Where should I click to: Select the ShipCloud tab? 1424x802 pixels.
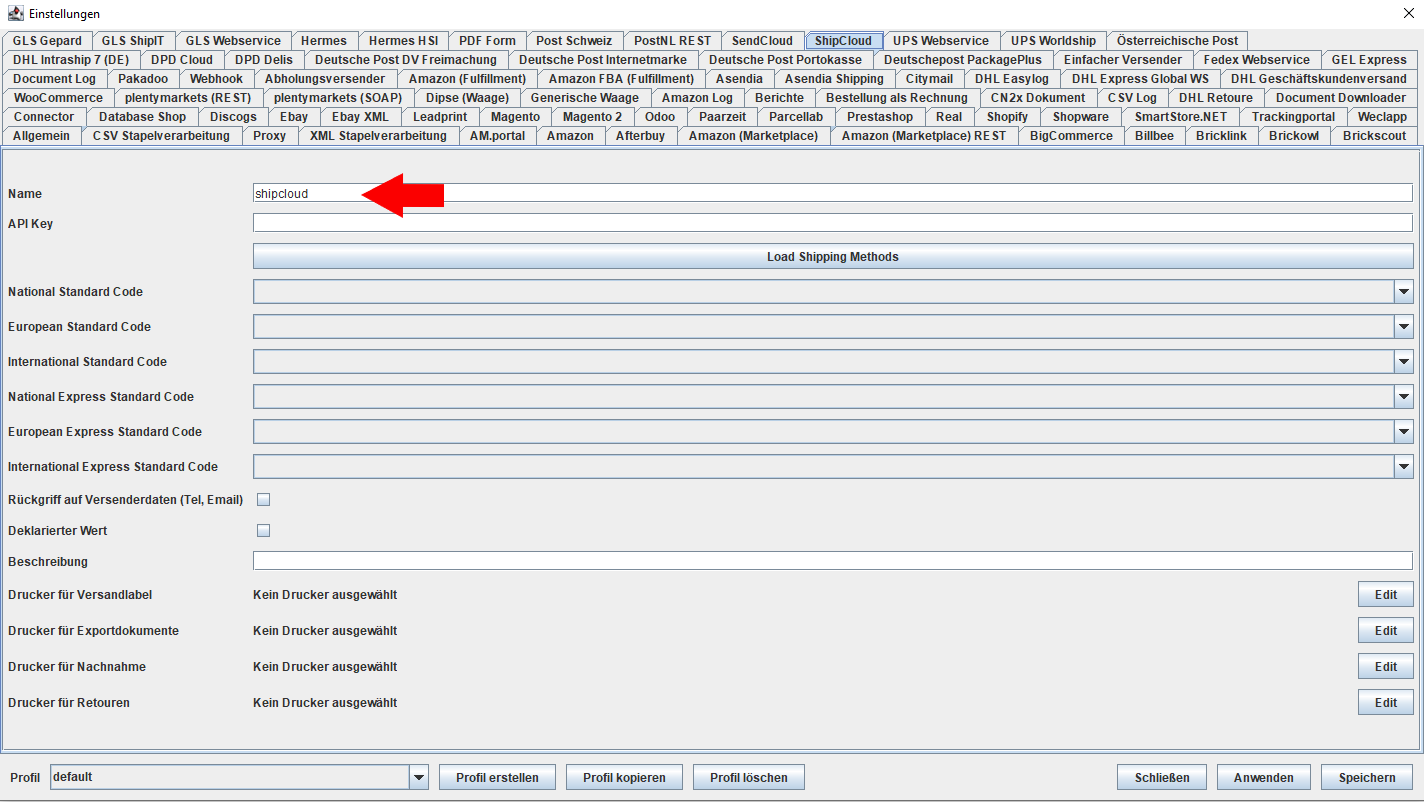click(x=843, y=41)
